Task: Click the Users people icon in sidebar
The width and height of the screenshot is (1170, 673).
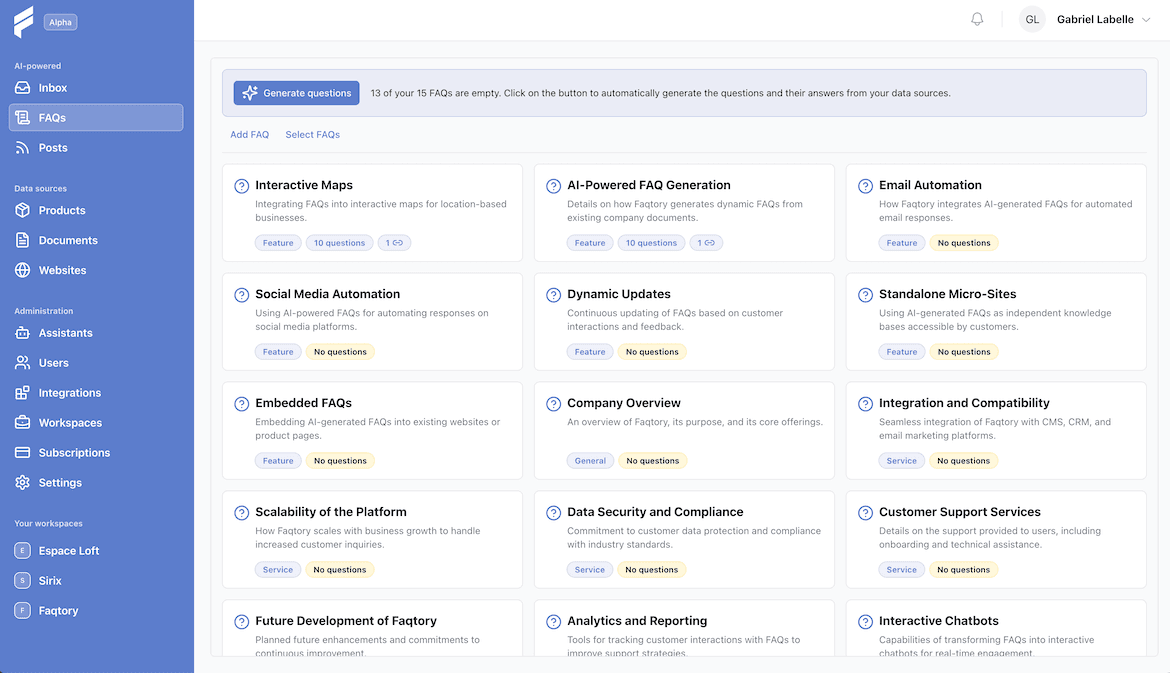Action: (x=22, y=363)
